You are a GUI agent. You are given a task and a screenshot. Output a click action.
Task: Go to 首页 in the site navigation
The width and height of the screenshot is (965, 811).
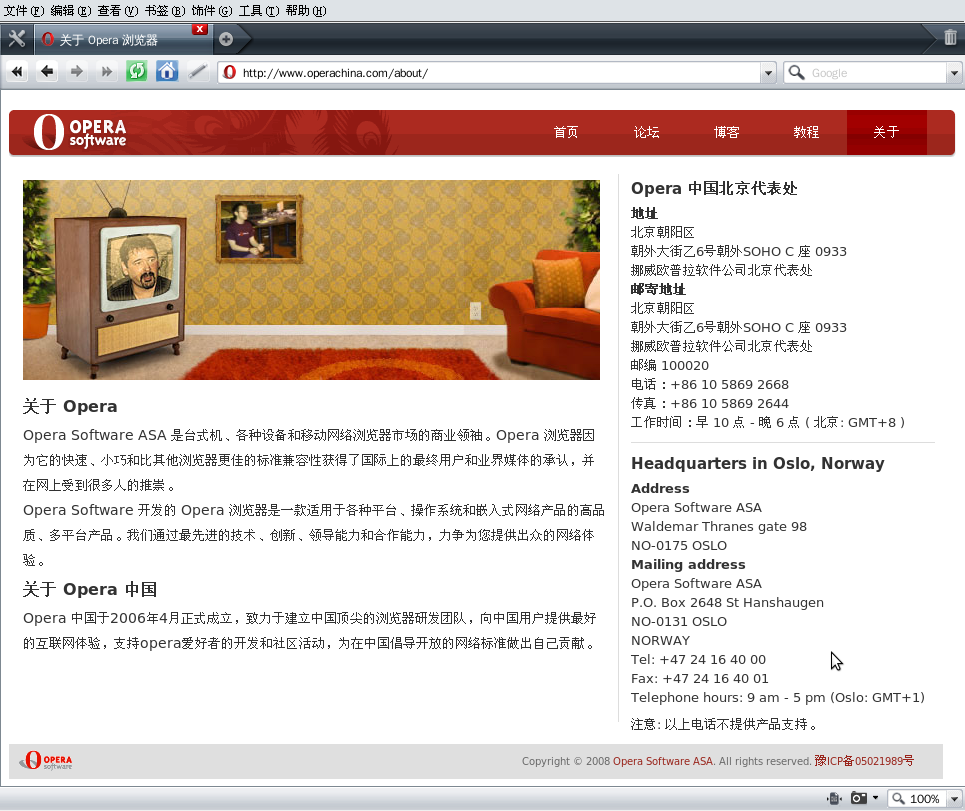coord(566,132)
